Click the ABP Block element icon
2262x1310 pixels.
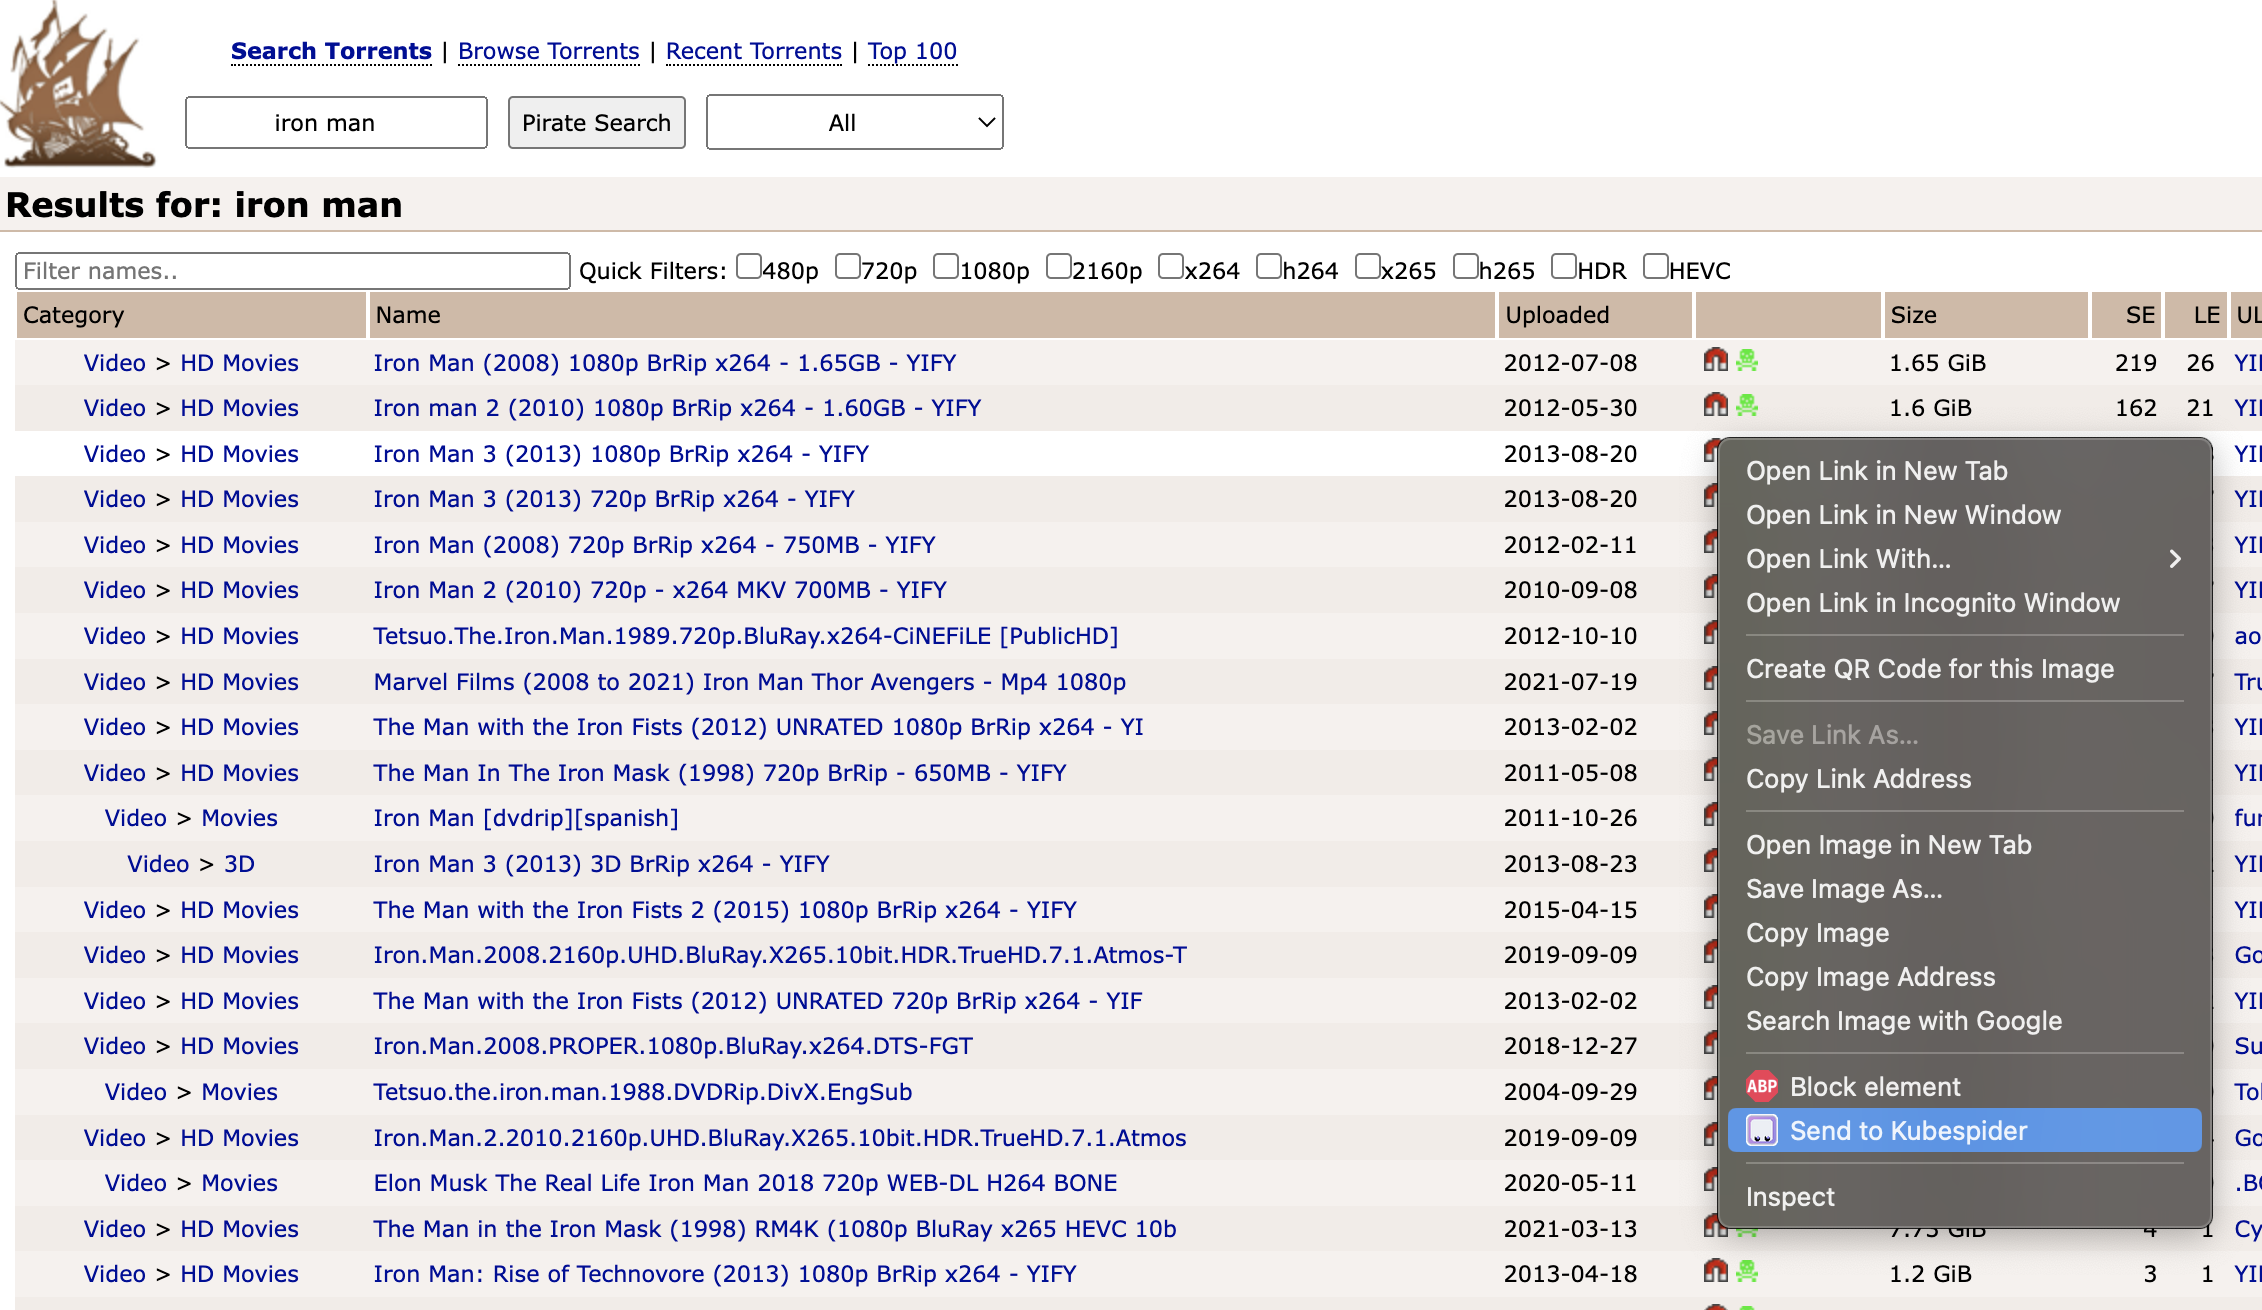tap(1761, 1087)
